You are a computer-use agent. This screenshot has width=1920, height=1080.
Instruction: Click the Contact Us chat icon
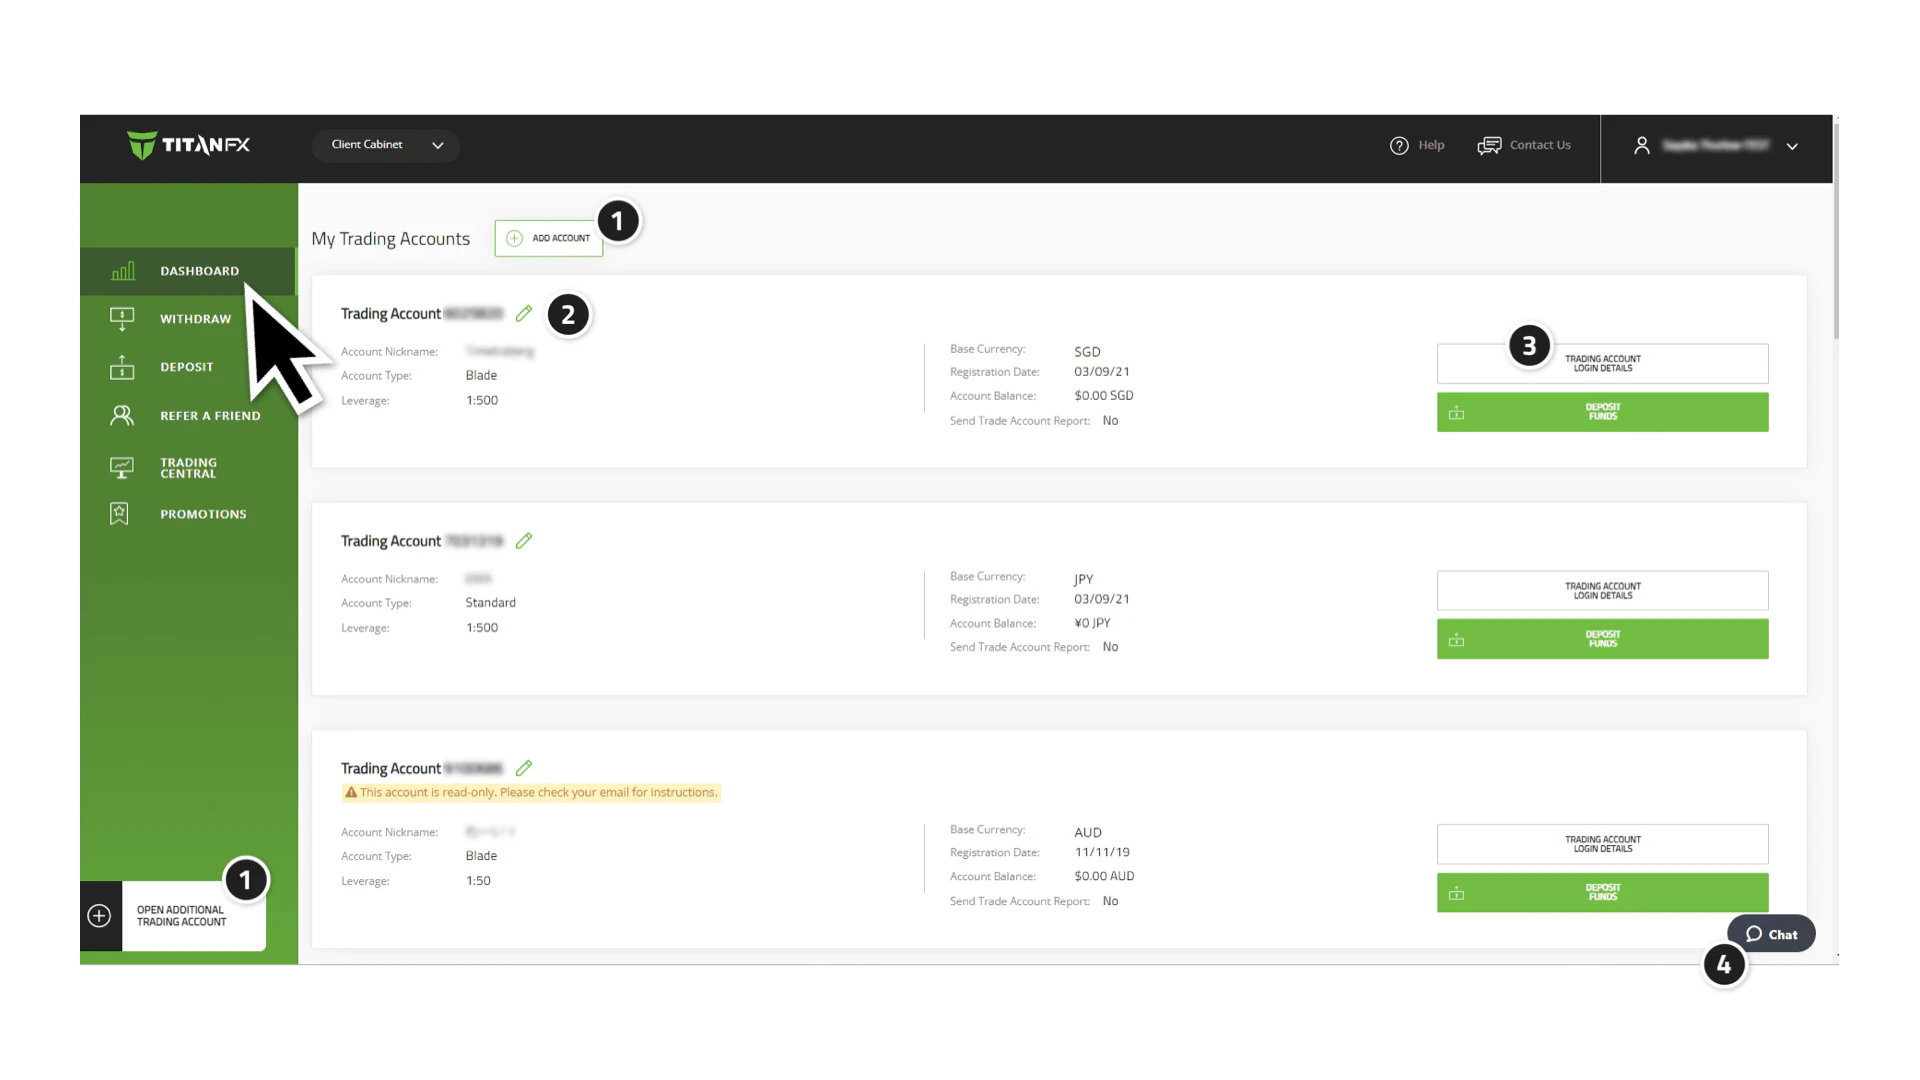click(x=1489, y=146)
